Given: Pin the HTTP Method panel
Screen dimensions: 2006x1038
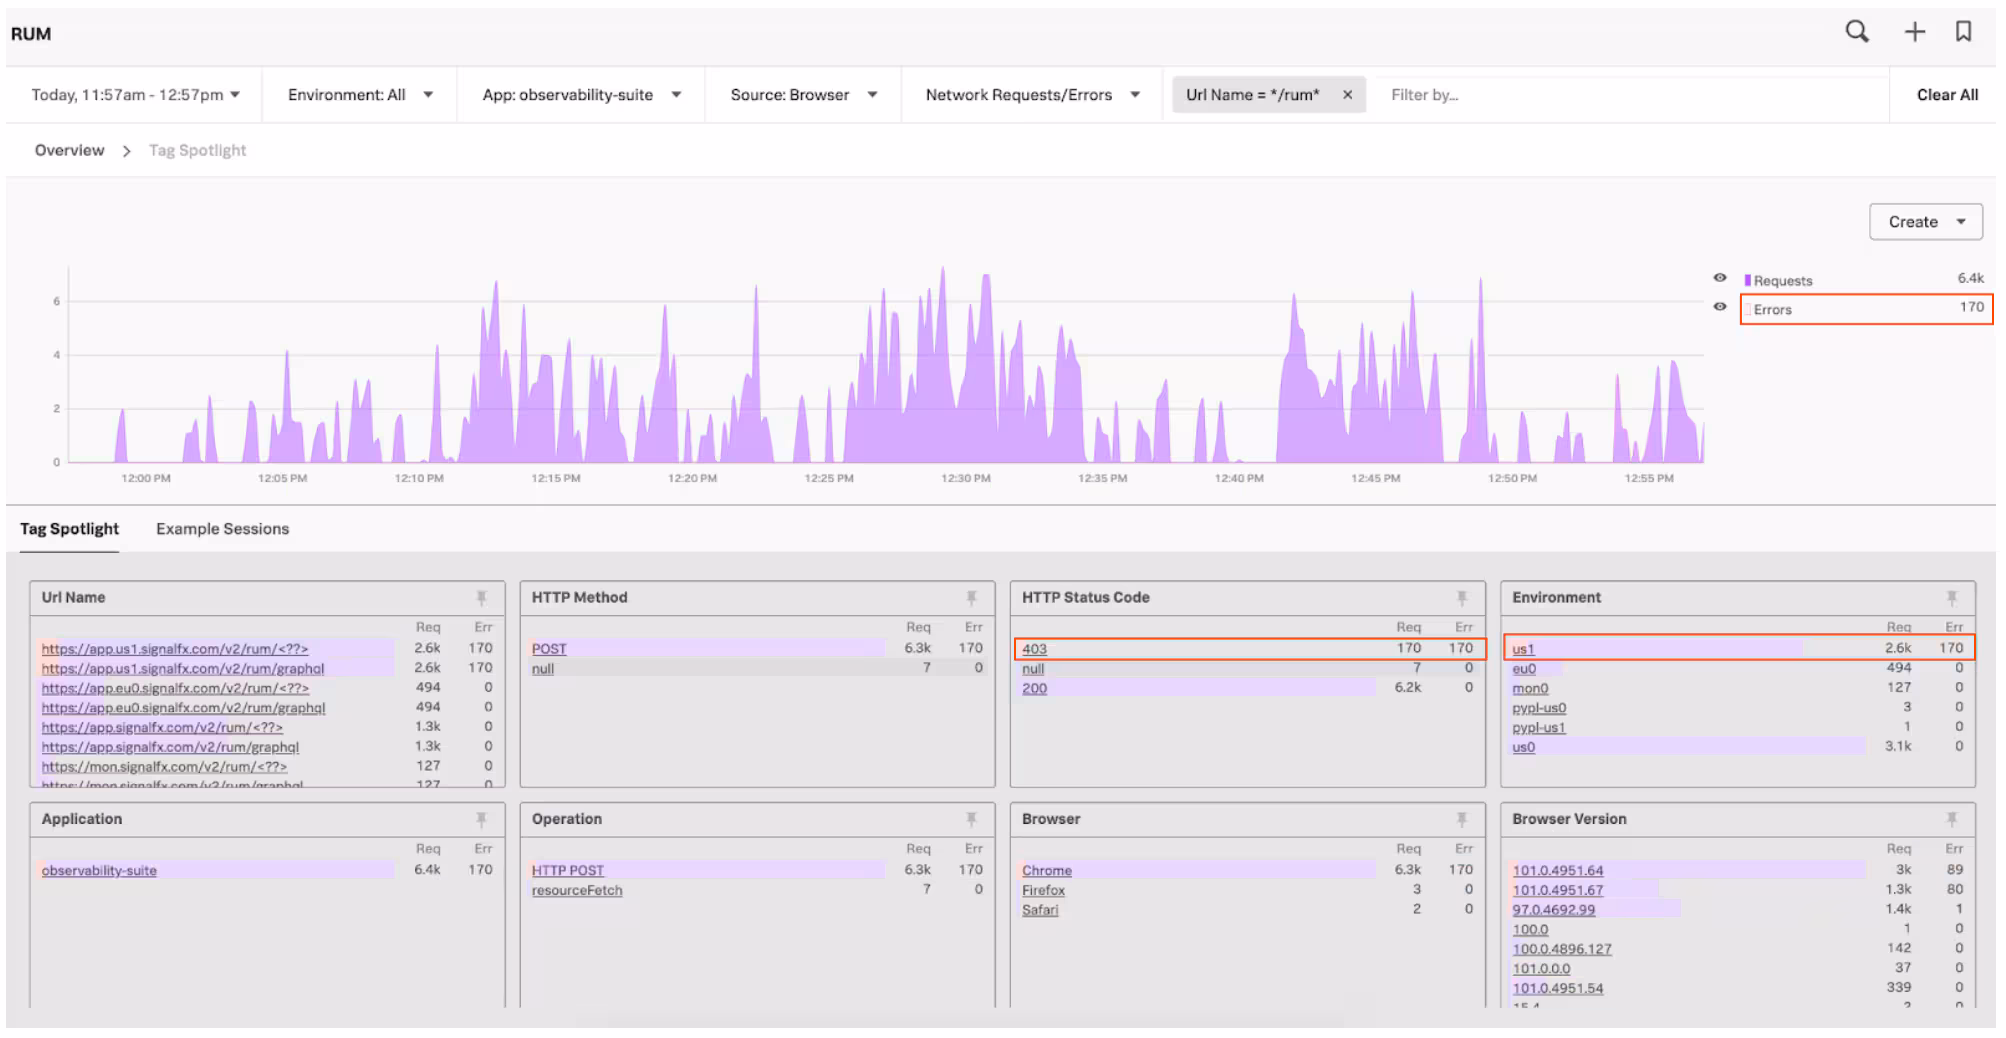Looking at the screenshot, I should [971, 598].
